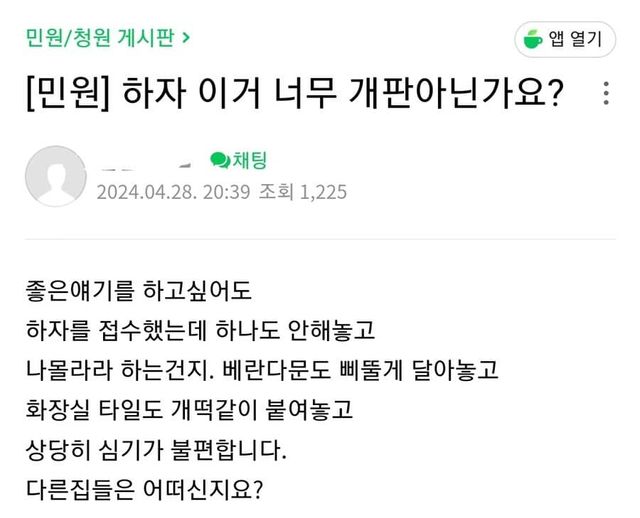Viewport: 640px width, 518px height.
Task: Open the three-dot more options menu
Action: (605, 95)
